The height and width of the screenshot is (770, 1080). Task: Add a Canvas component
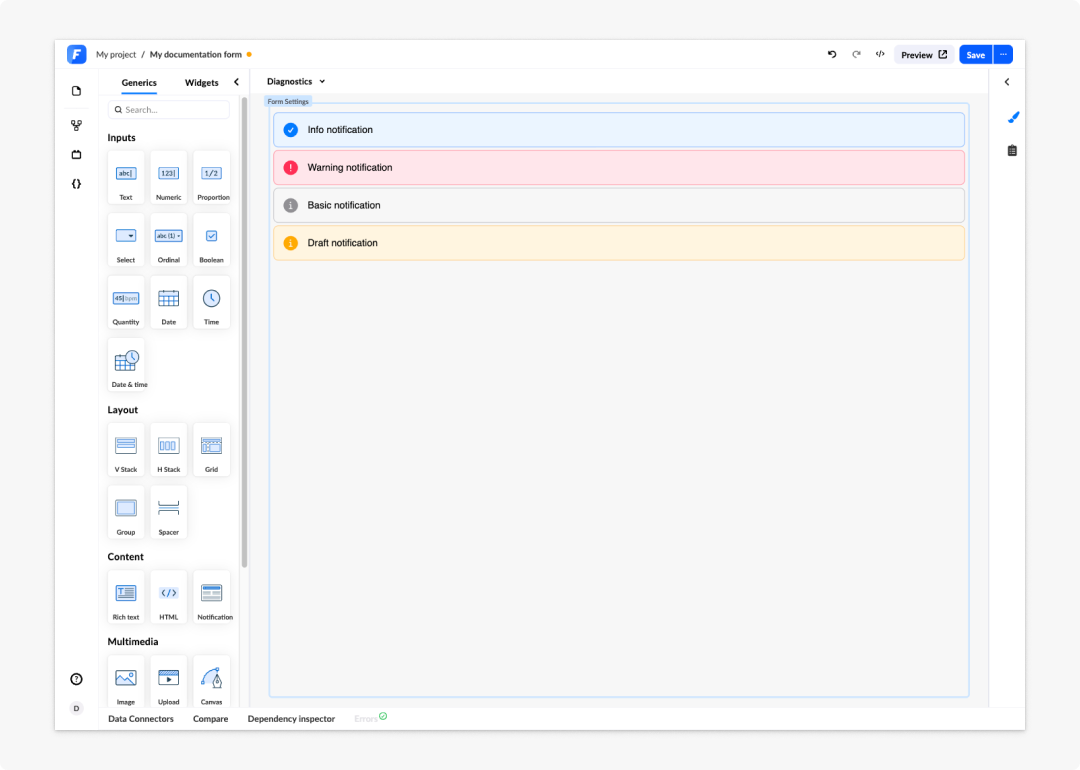click(x=211, y=681)
